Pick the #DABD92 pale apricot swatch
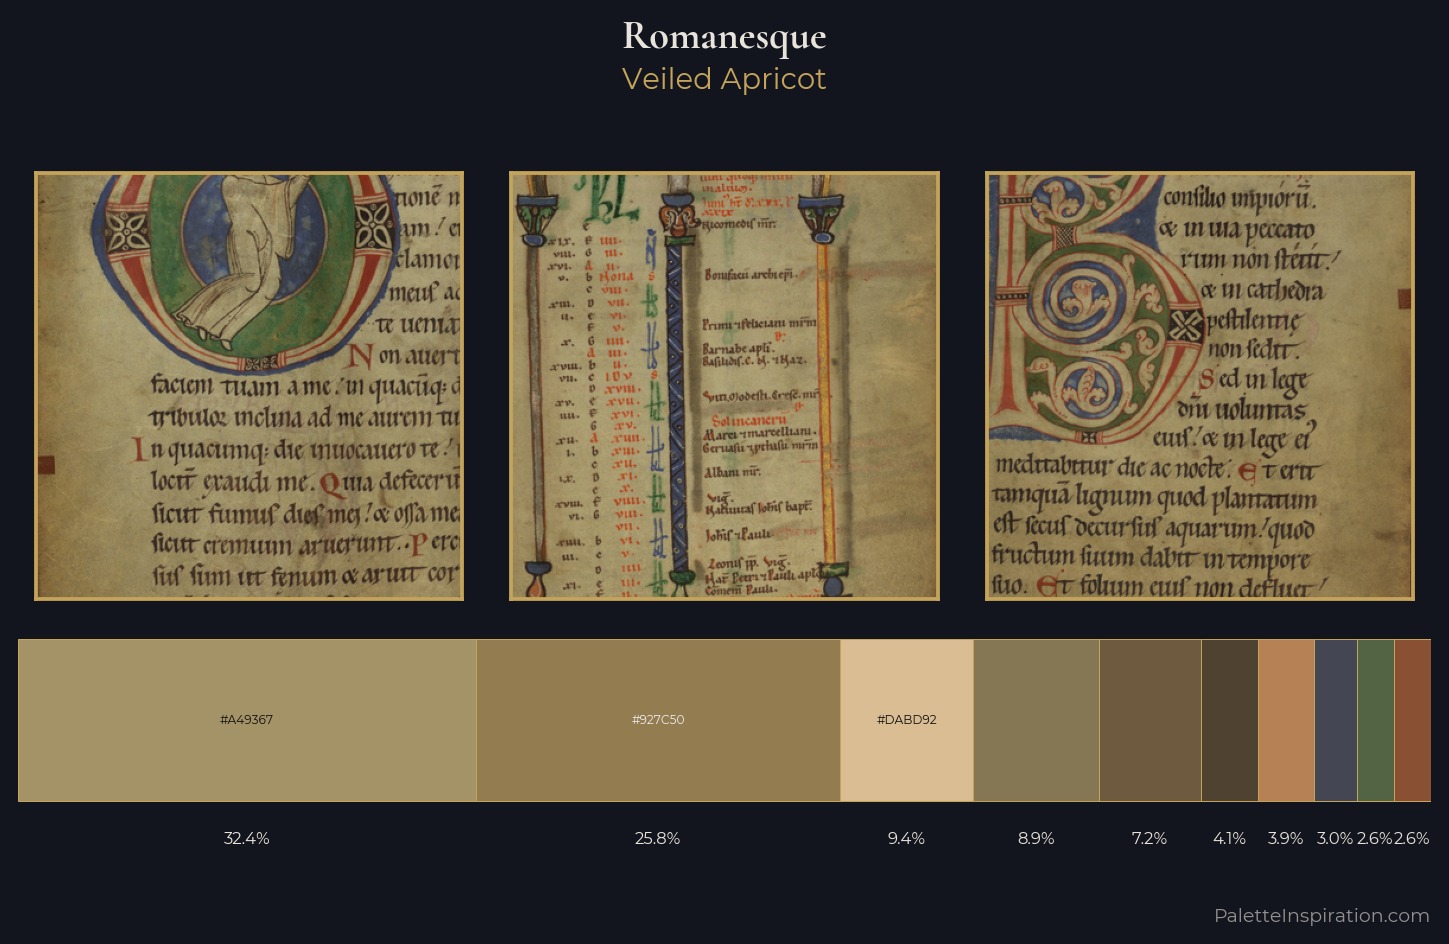1449x944 pixels. pyautogui.click(x=907, y=720)
